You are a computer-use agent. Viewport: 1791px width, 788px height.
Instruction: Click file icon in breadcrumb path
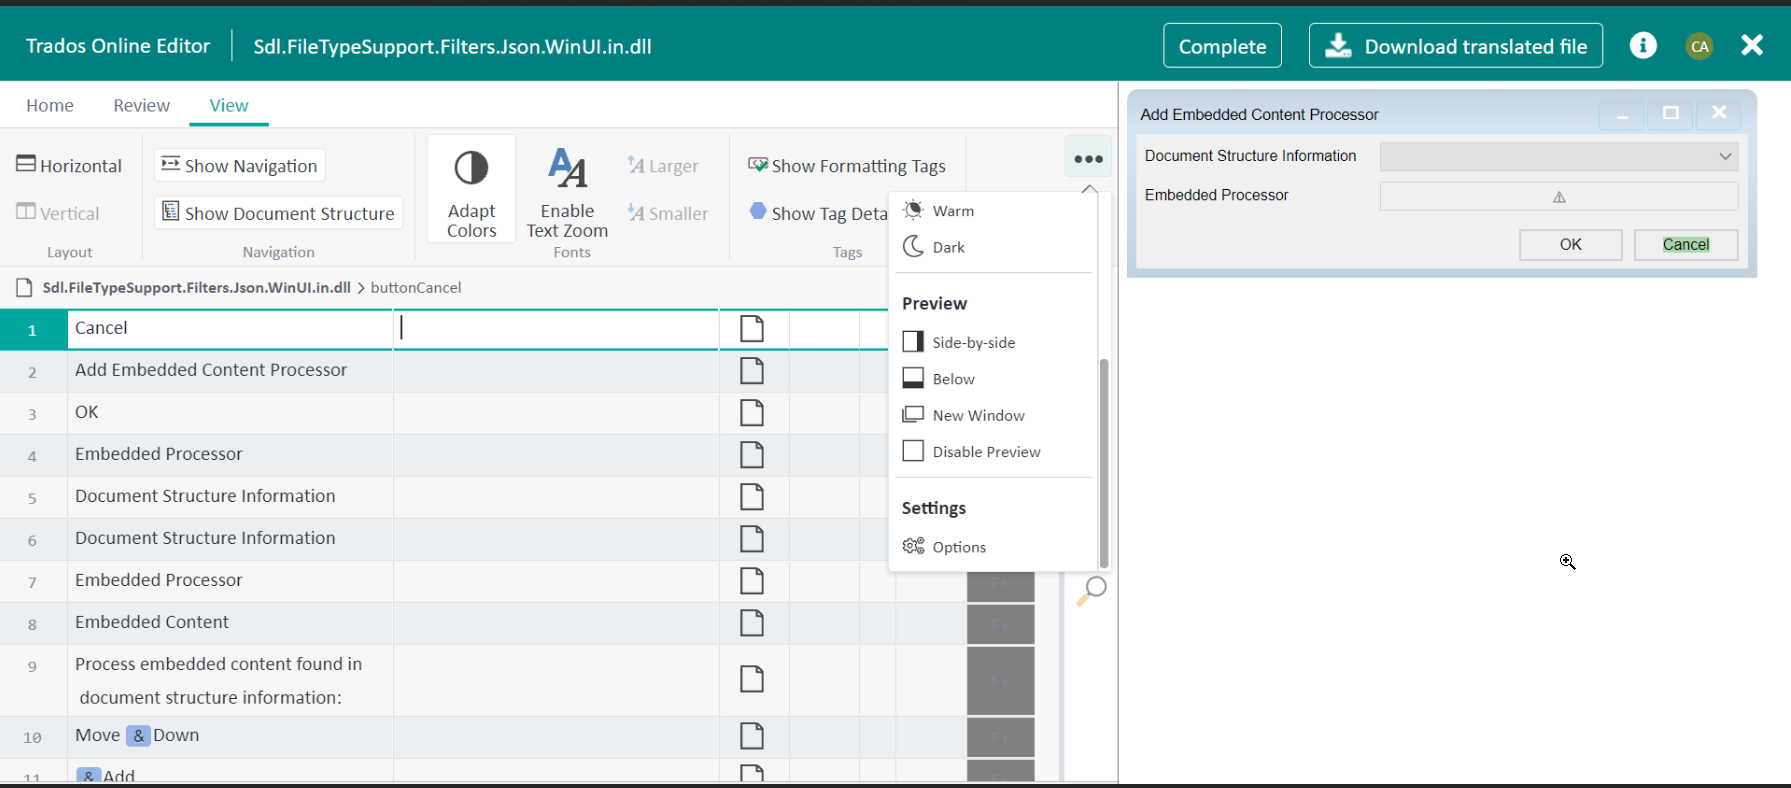coord(24,288)
